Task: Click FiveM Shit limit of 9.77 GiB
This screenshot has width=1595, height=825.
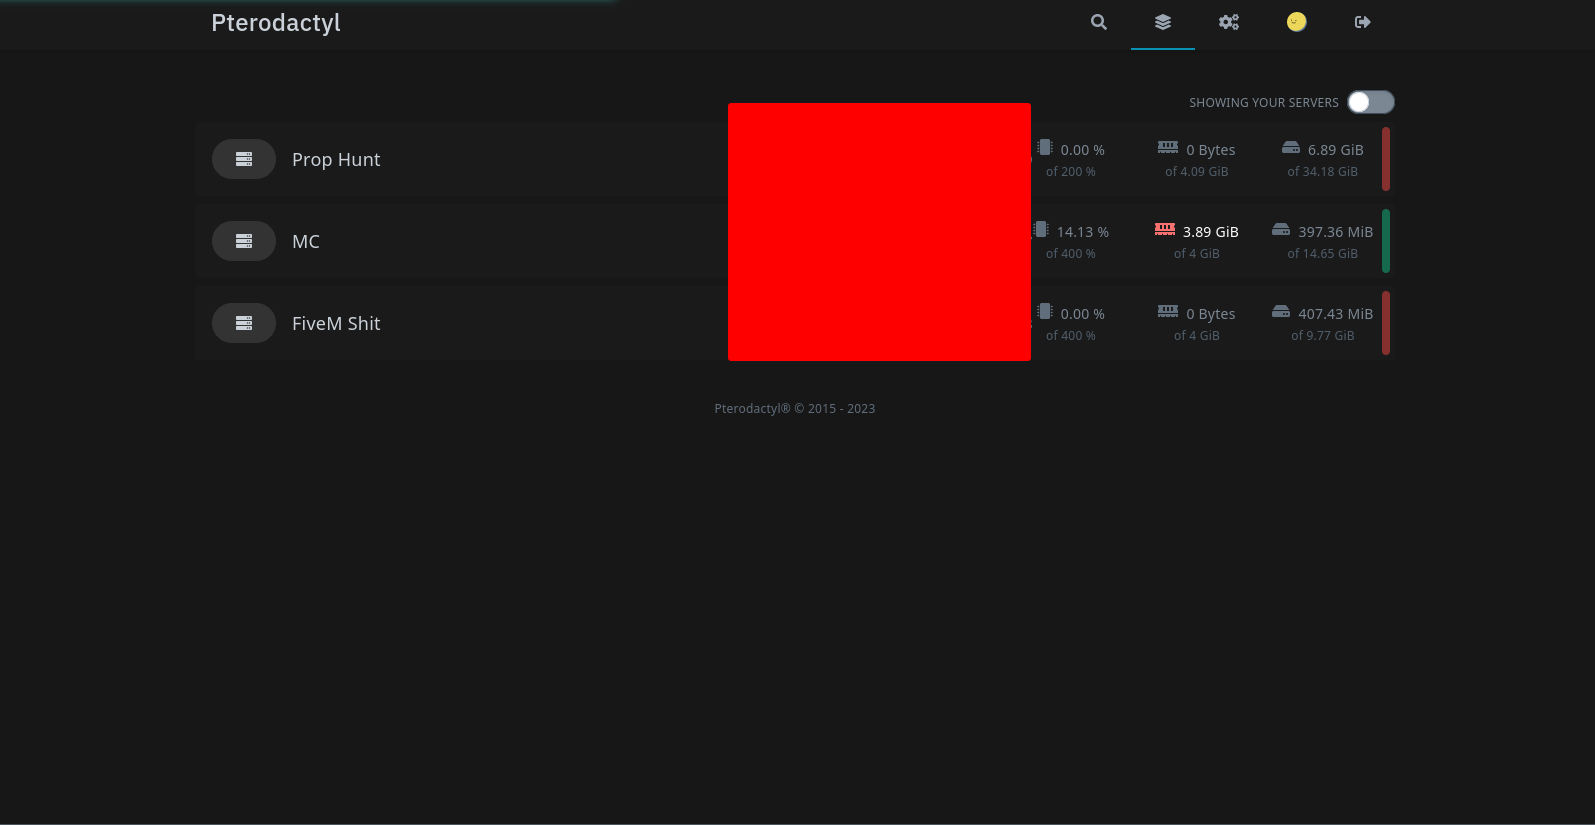Action: (1323, 336)
